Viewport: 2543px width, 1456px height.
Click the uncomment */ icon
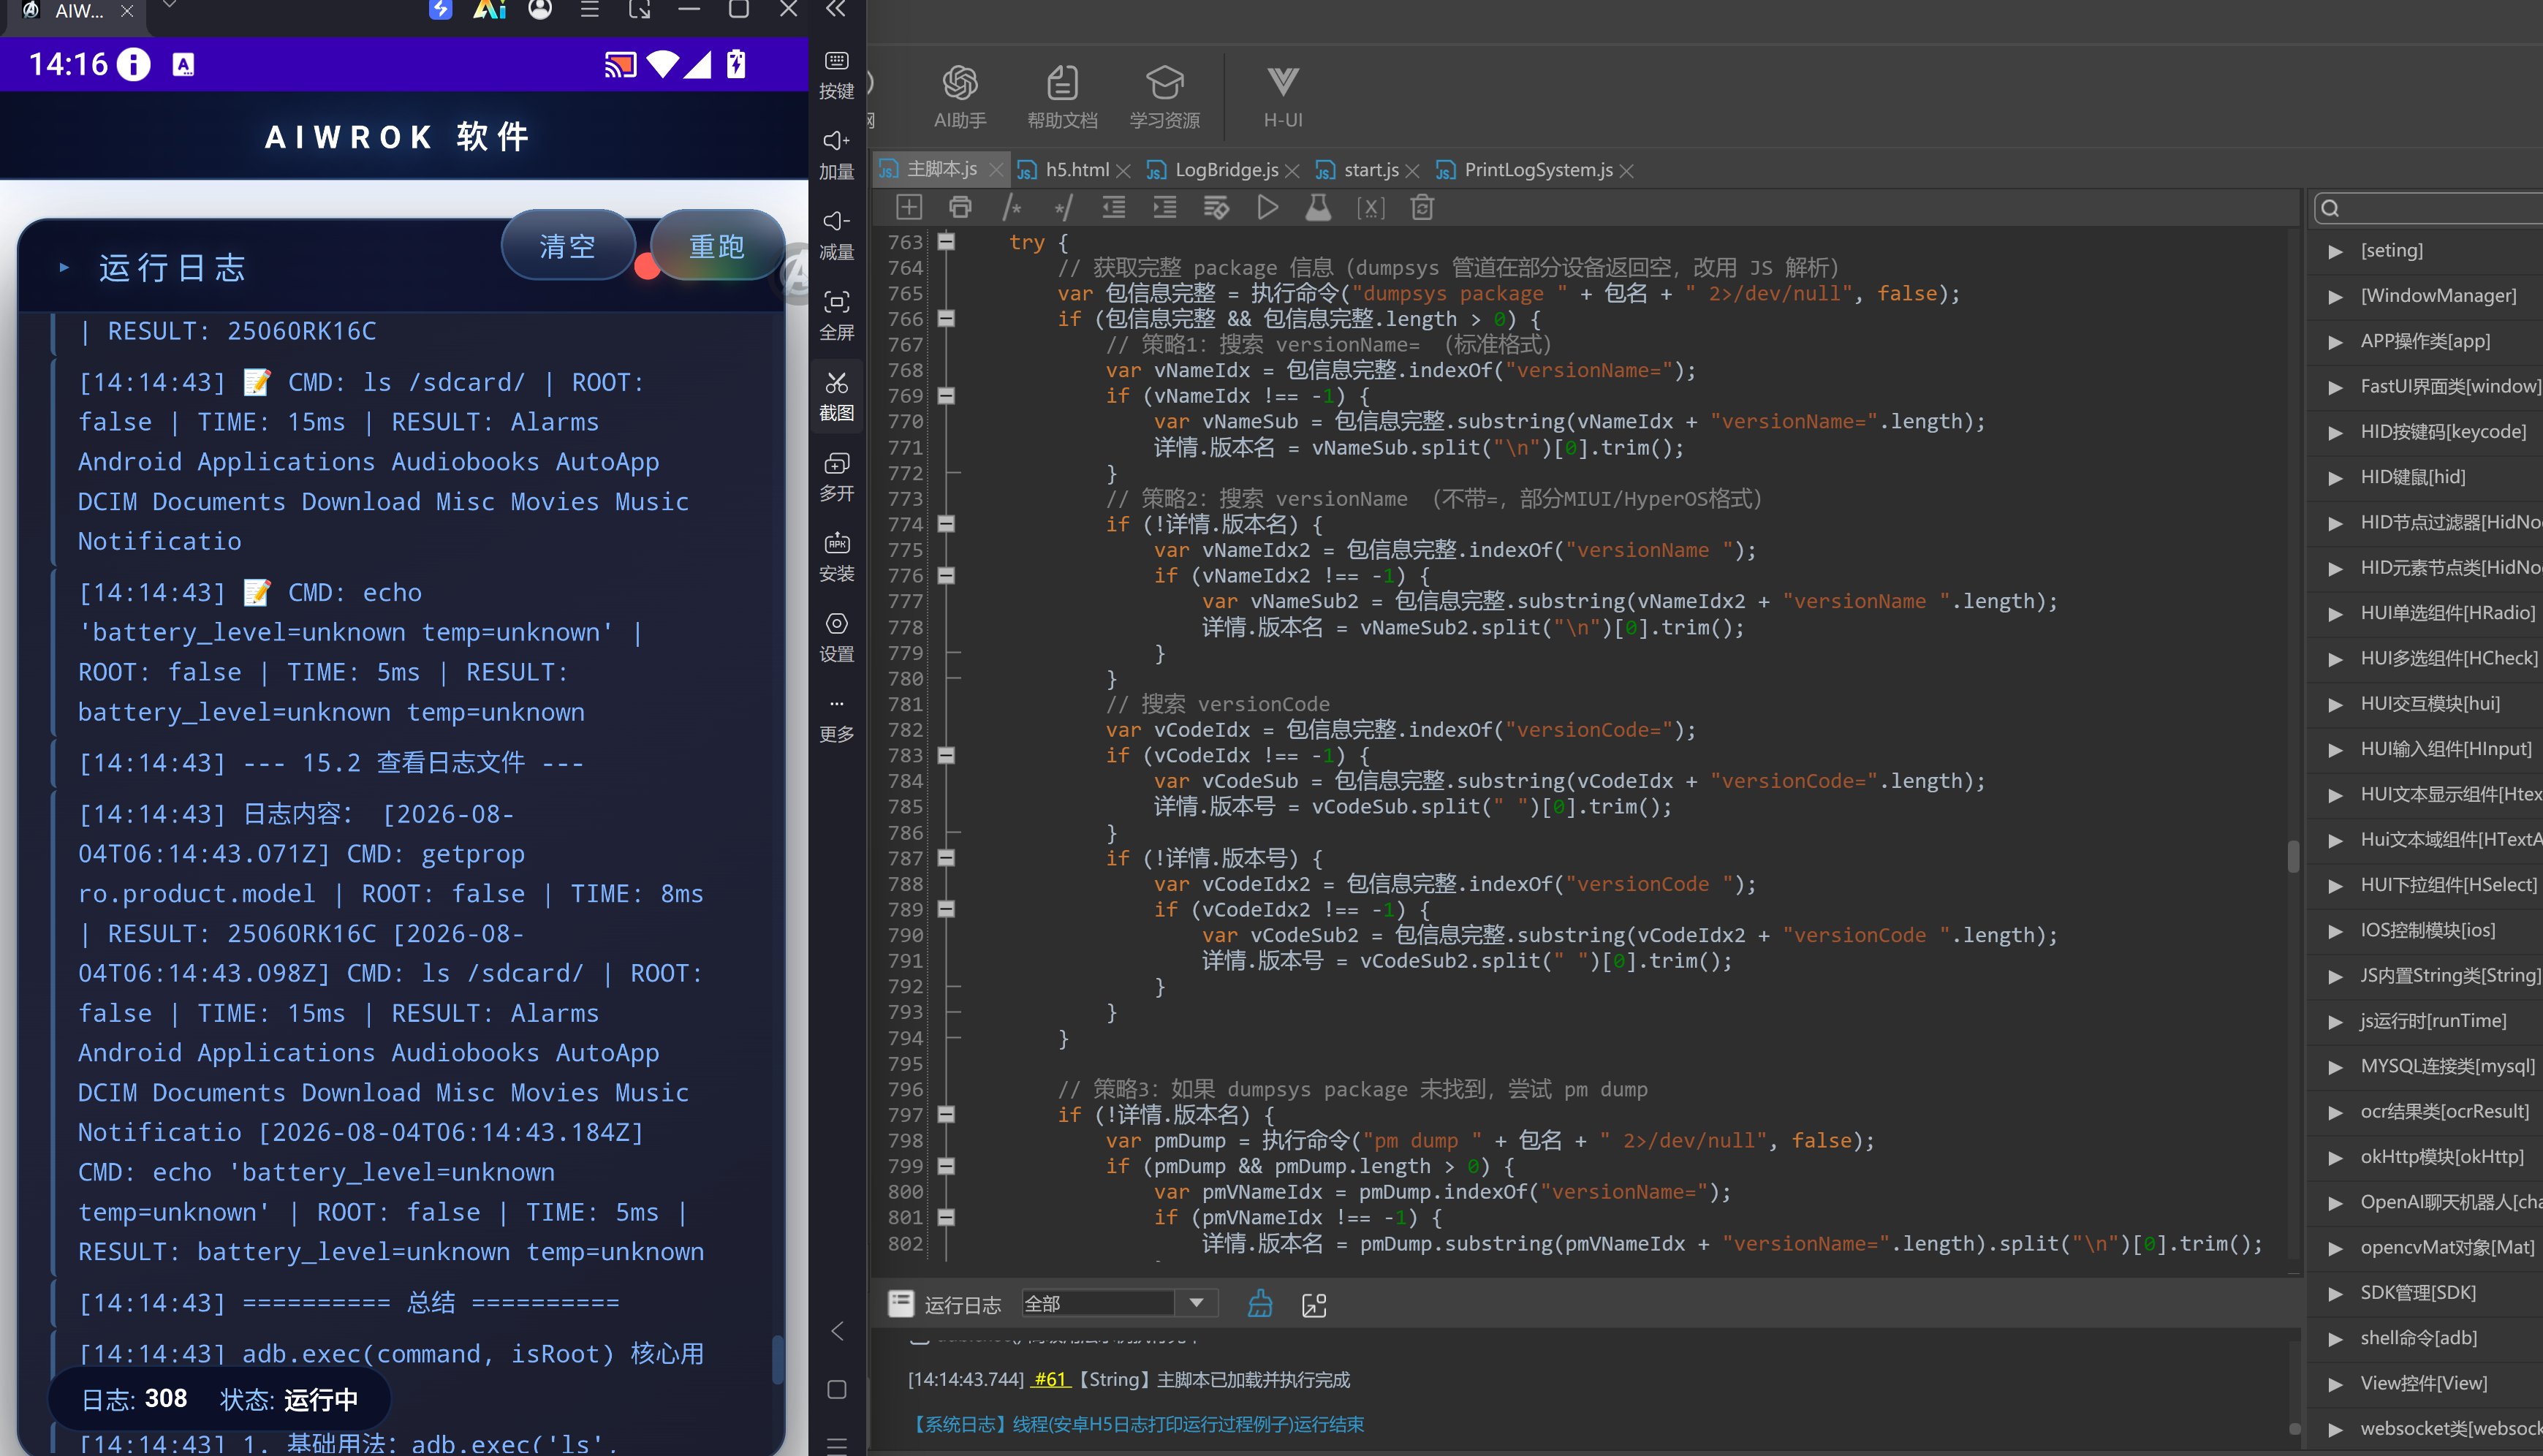1063,207
